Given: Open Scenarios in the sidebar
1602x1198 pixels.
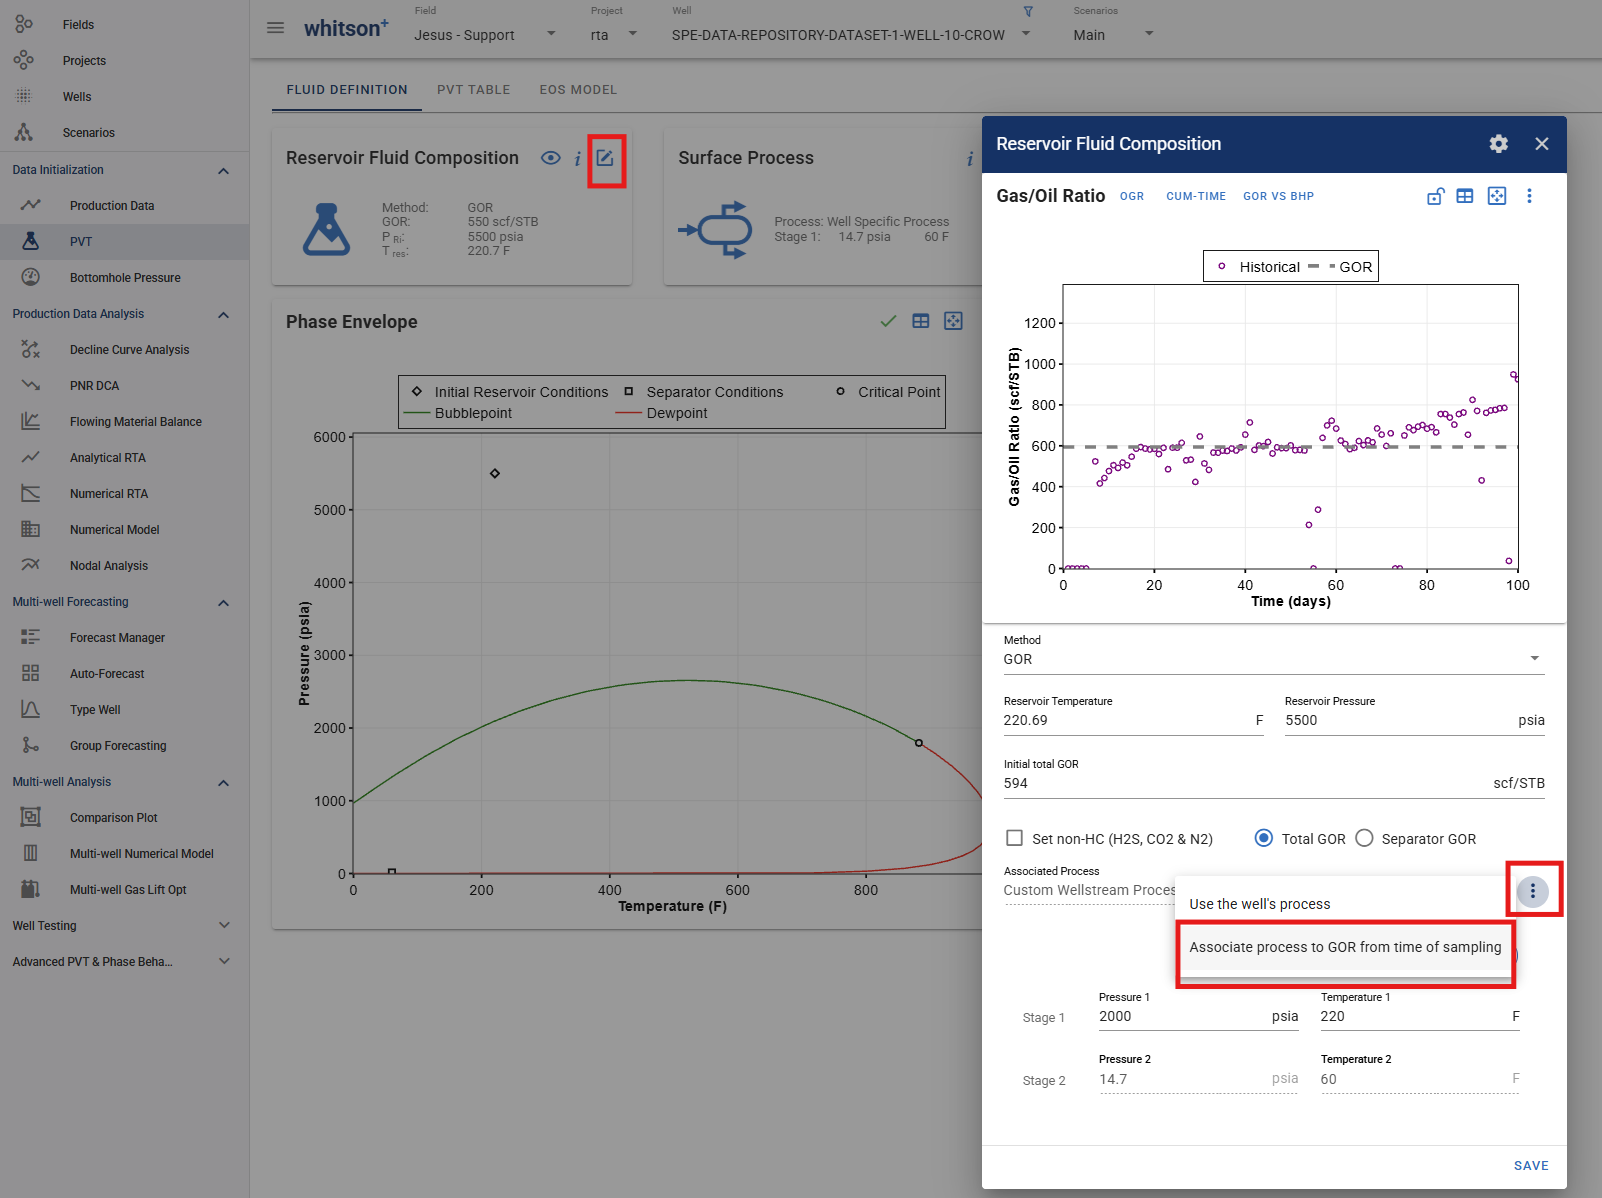Looking at the screenshot, I should (x=88, y=133).
